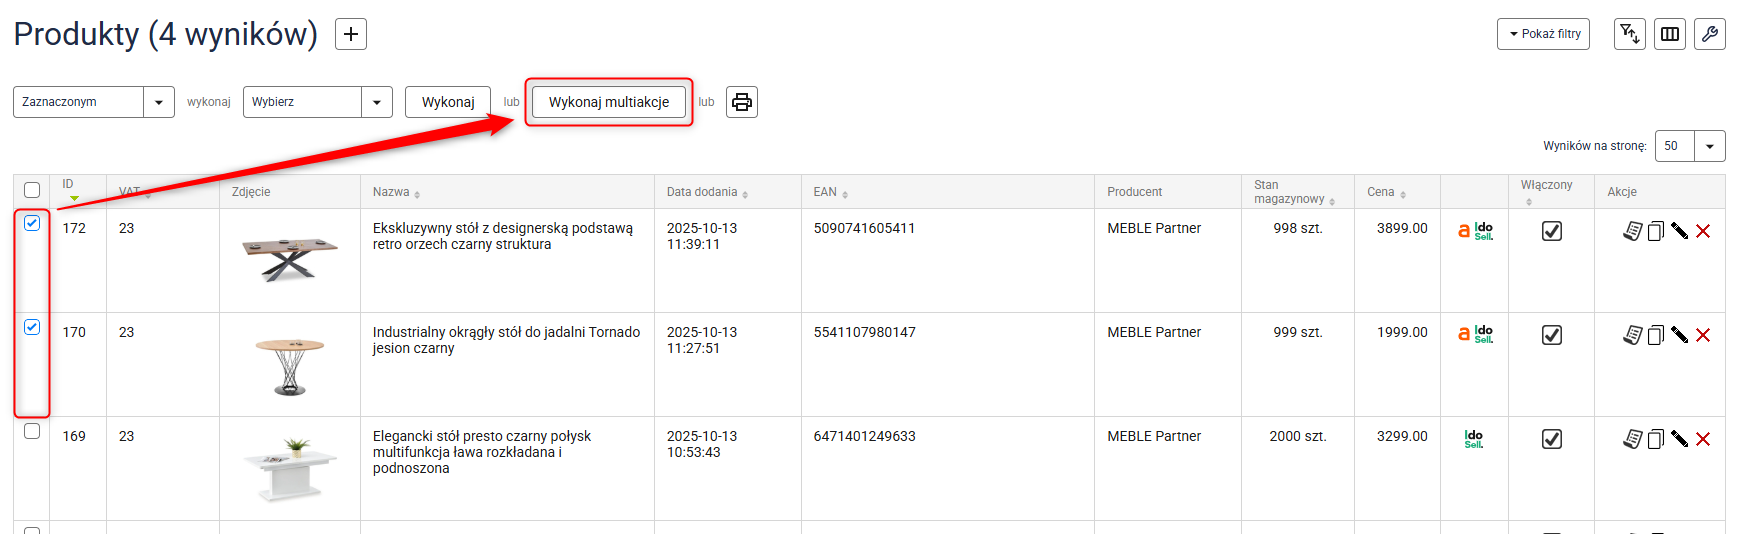1740x534 pixels.
Task: Expand the Pokaż filtry panel
Action: point(1543,34)
